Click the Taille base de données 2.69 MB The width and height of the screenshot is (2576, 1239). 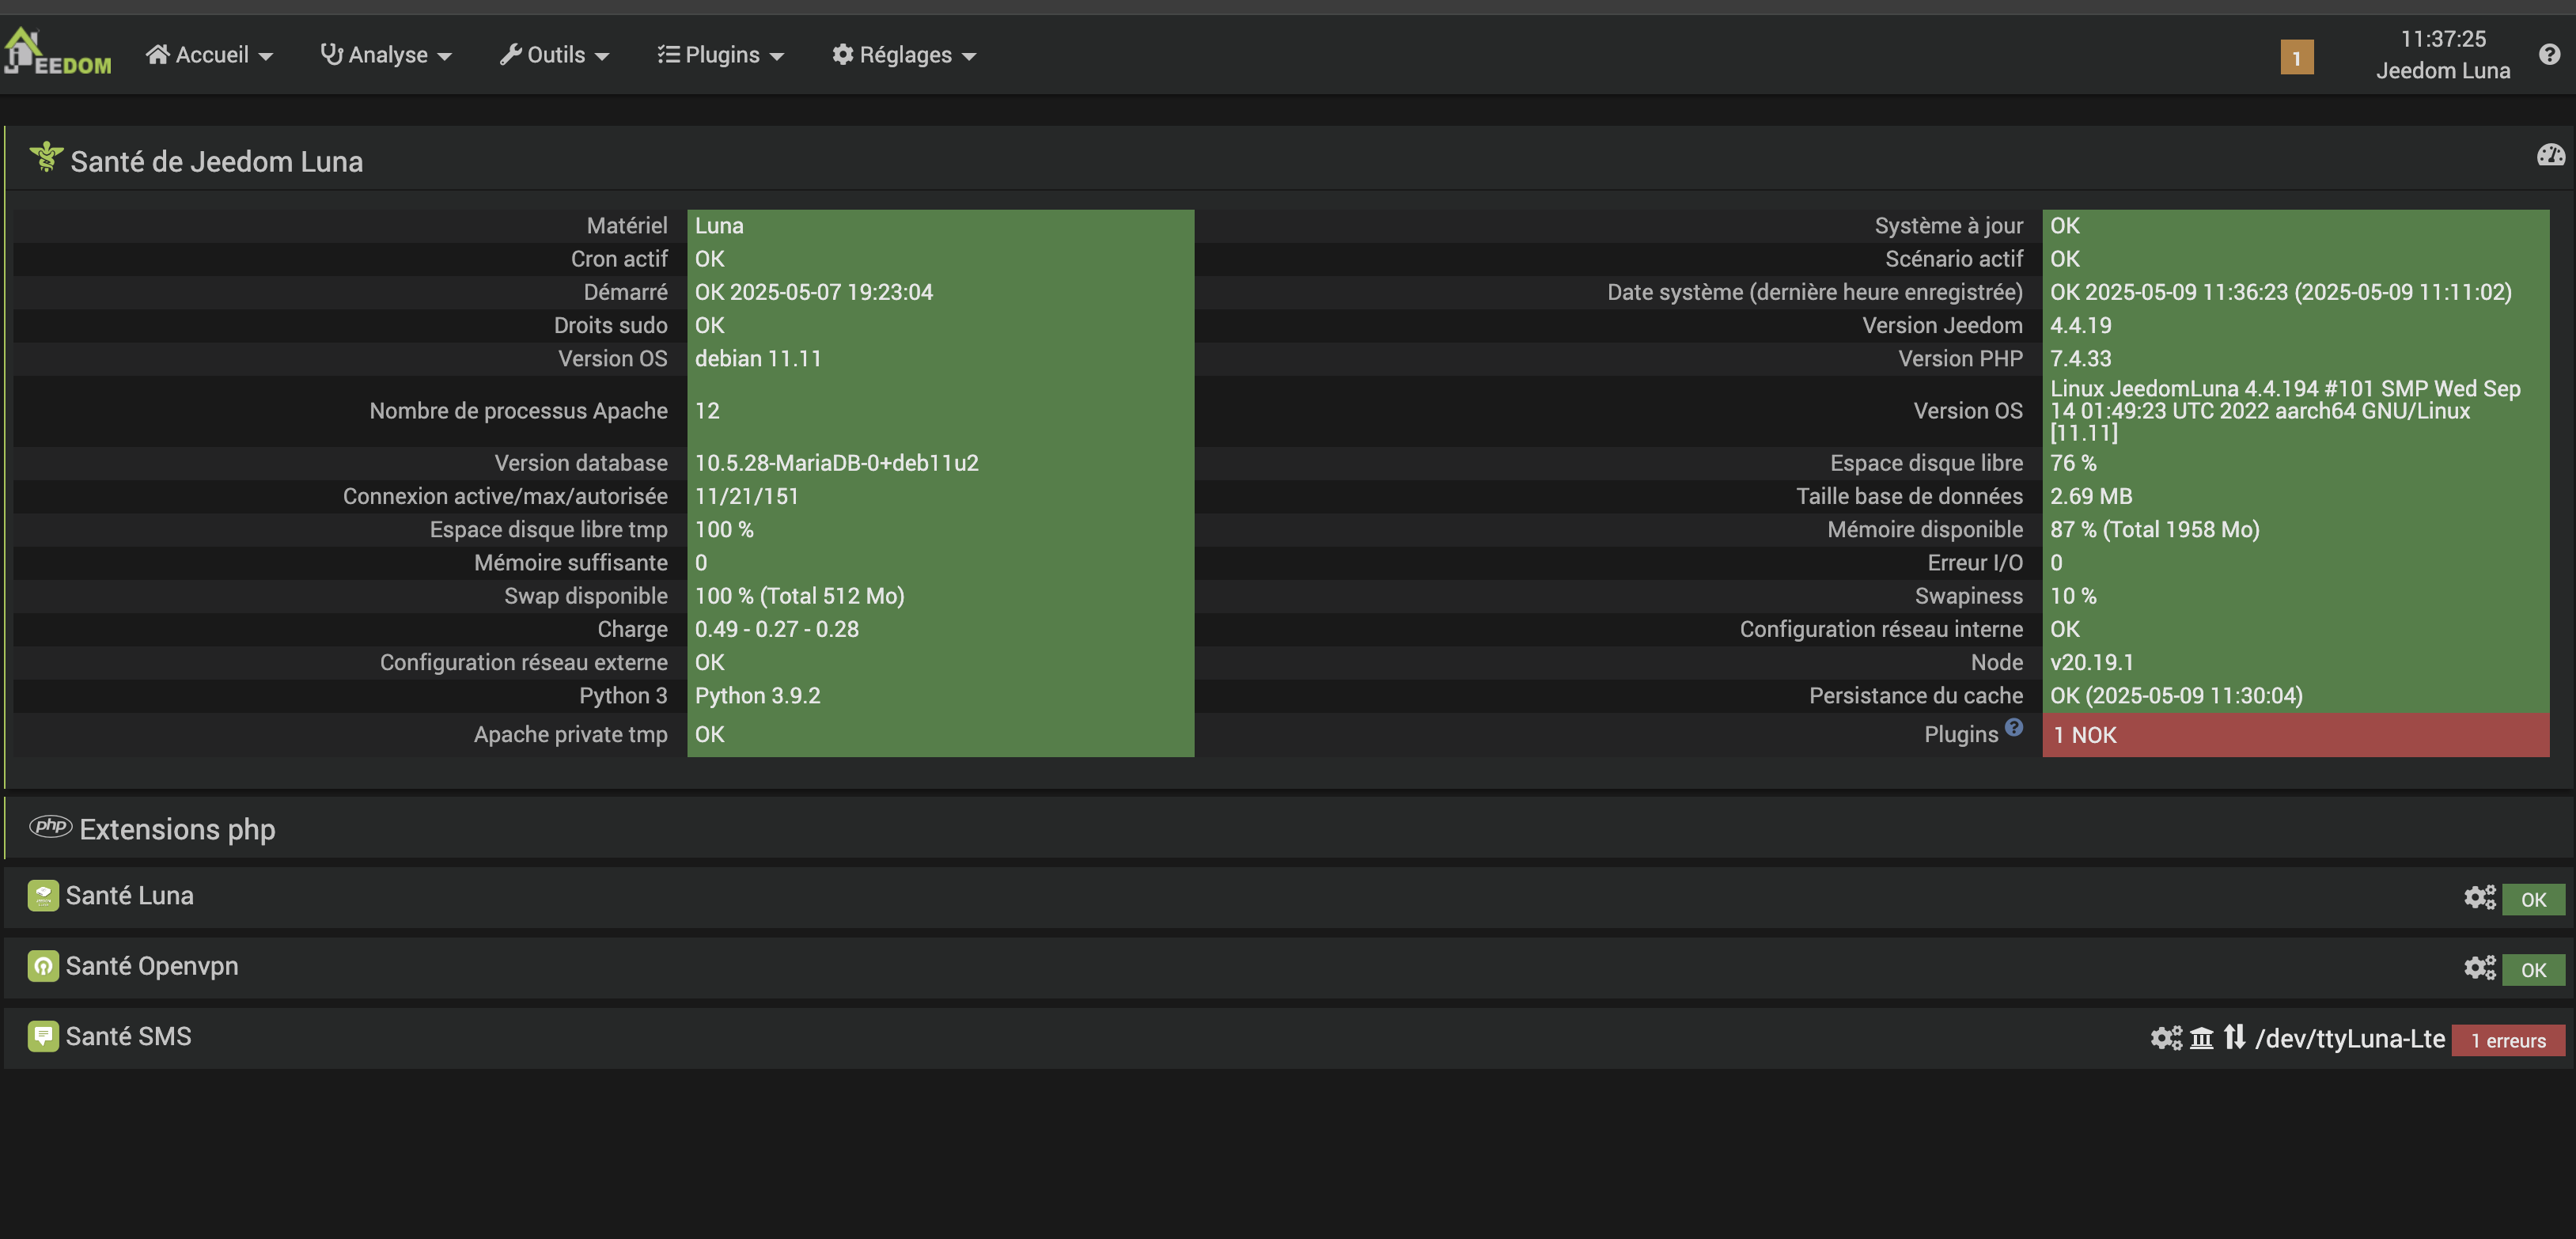pos(2090,496)
